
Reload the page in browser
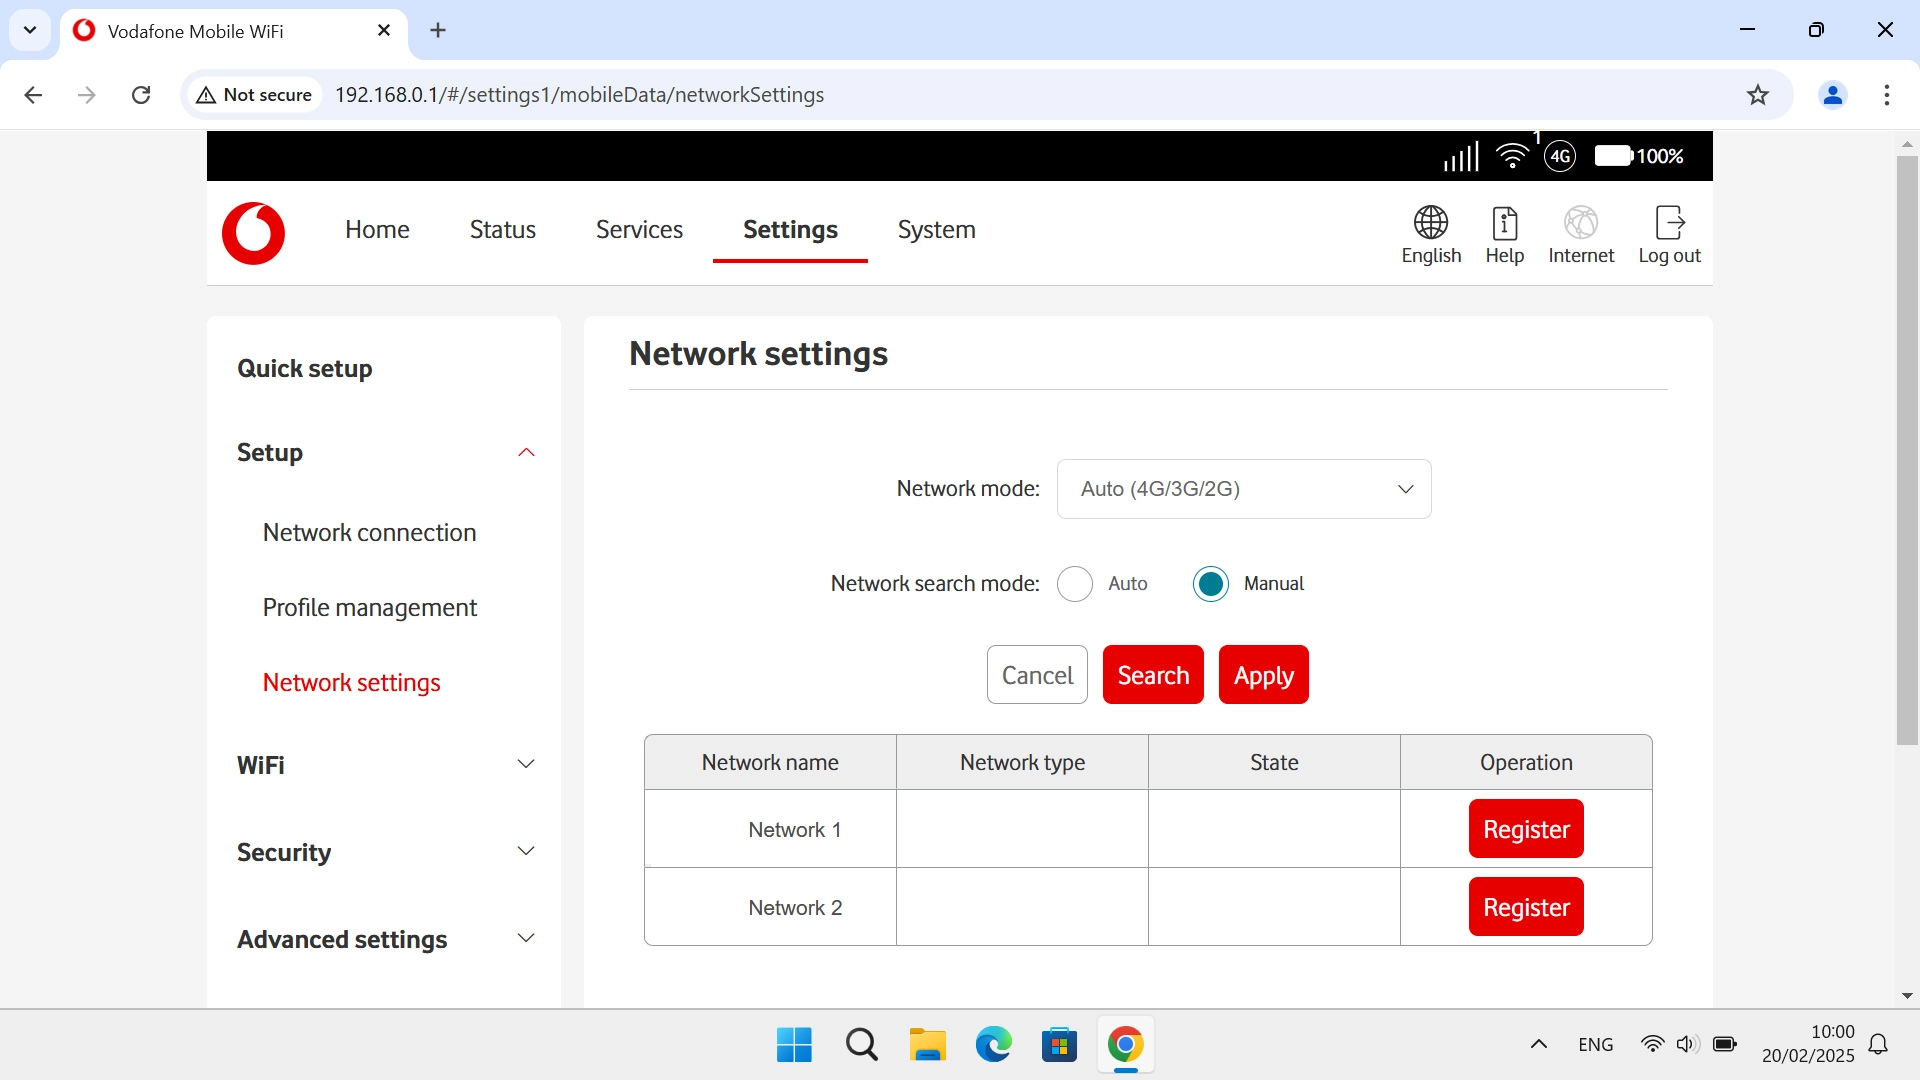141,95
